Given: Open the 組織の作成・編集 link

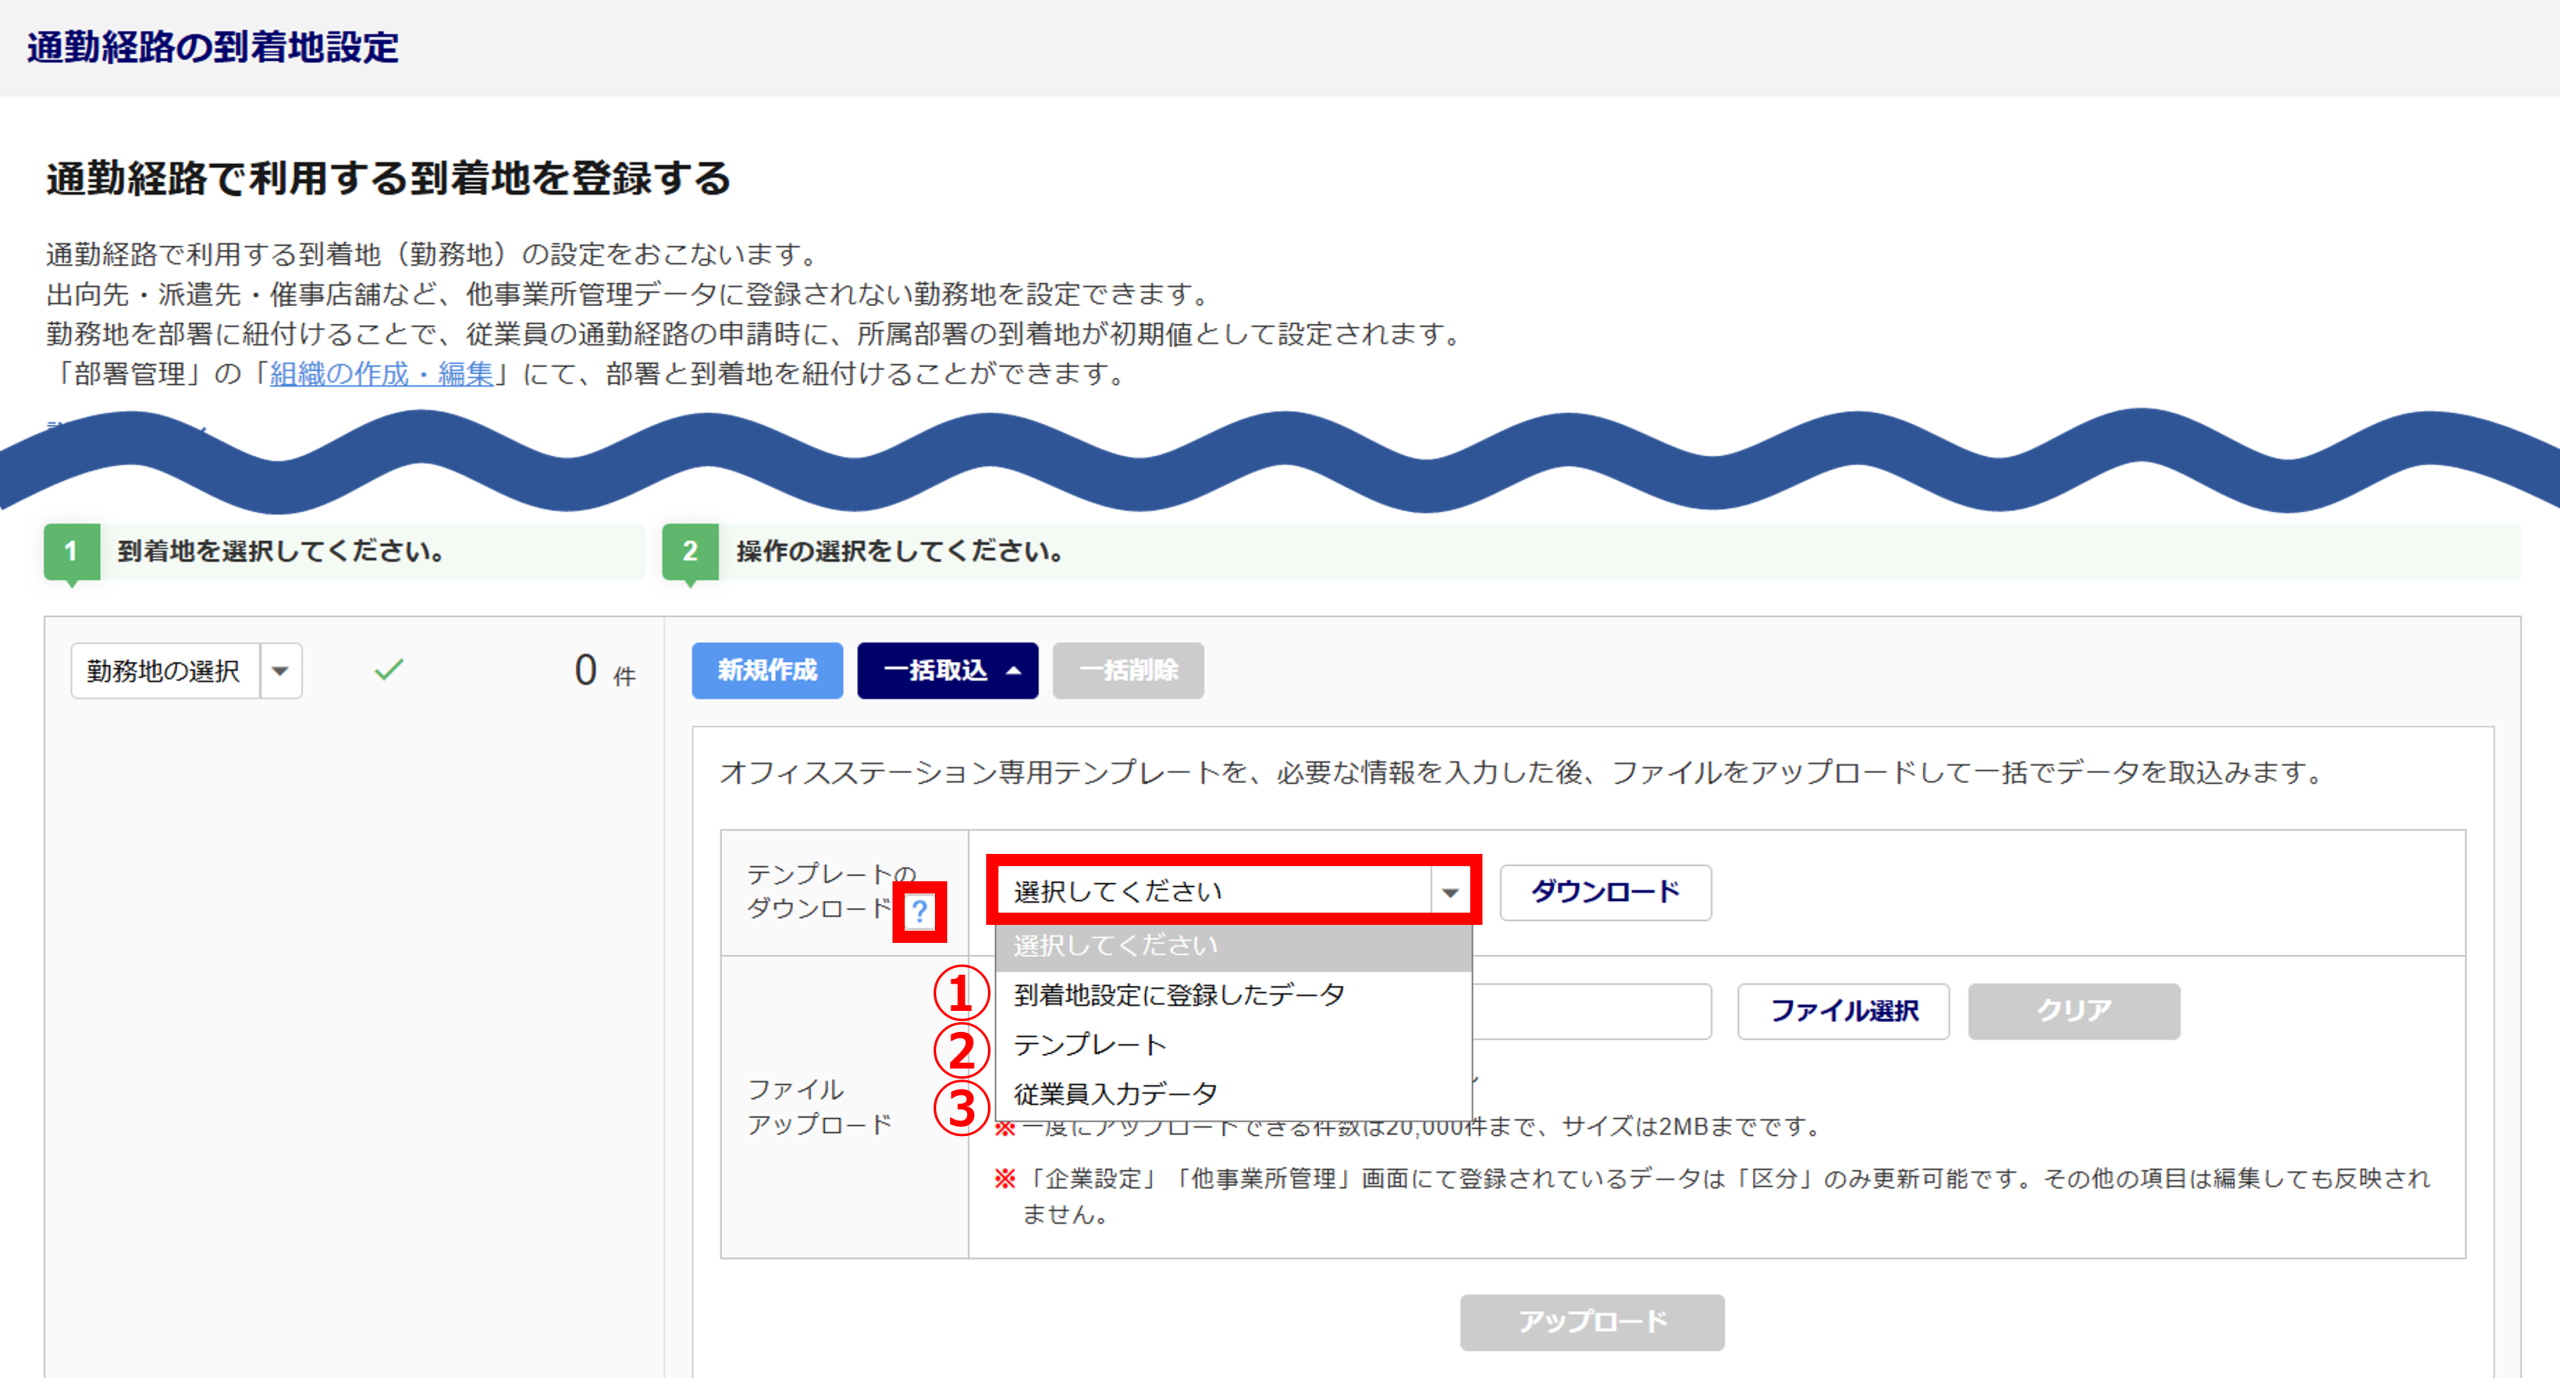Looking at the screenshot, I should [x=381, y=374].
